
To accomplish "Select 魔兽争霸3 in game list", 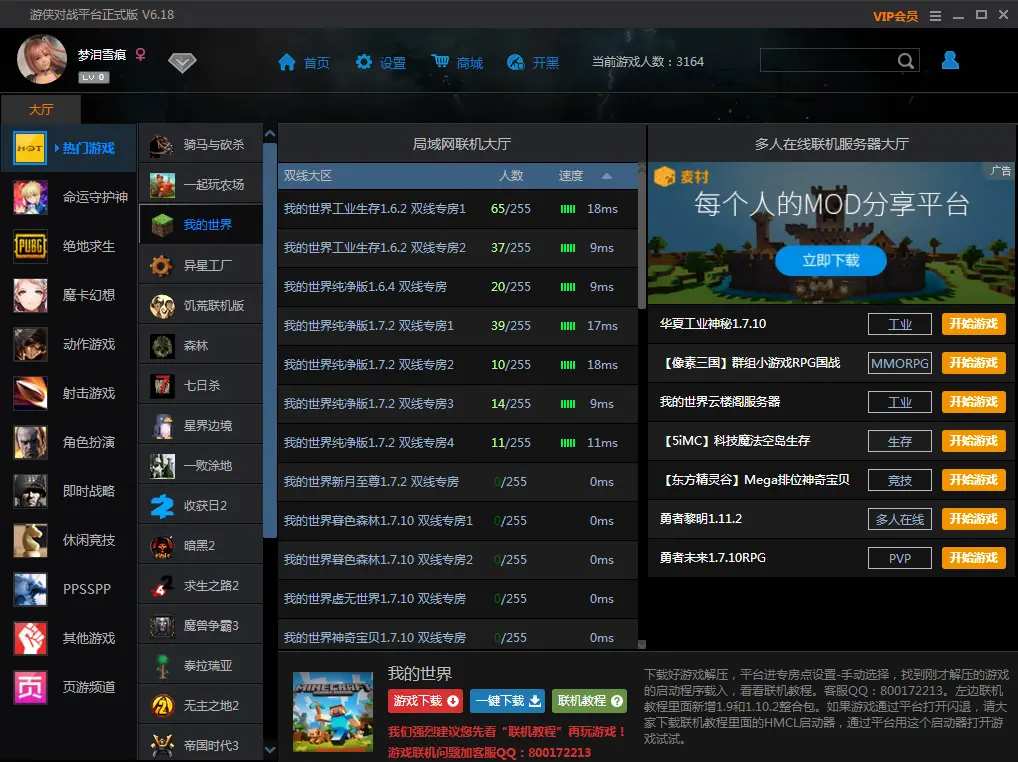I will click(201, 626).
